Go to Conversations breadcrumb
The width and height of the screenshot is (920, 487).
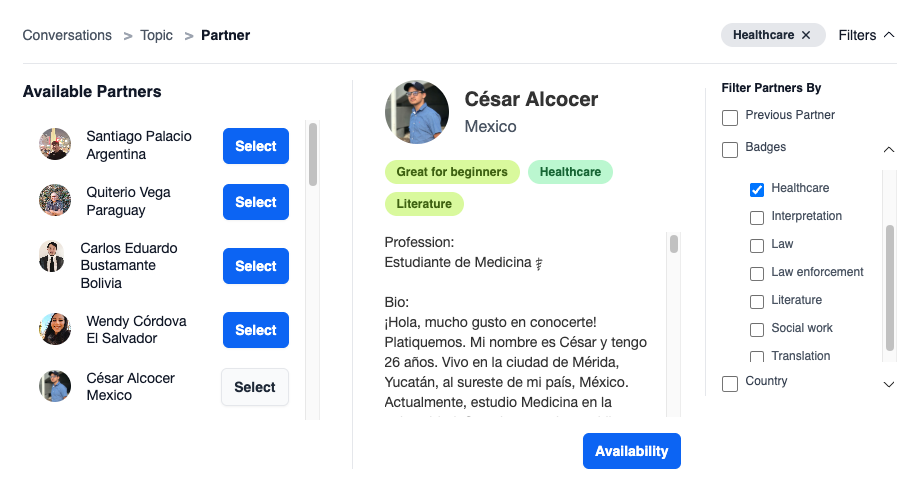(x=67, y=35)
